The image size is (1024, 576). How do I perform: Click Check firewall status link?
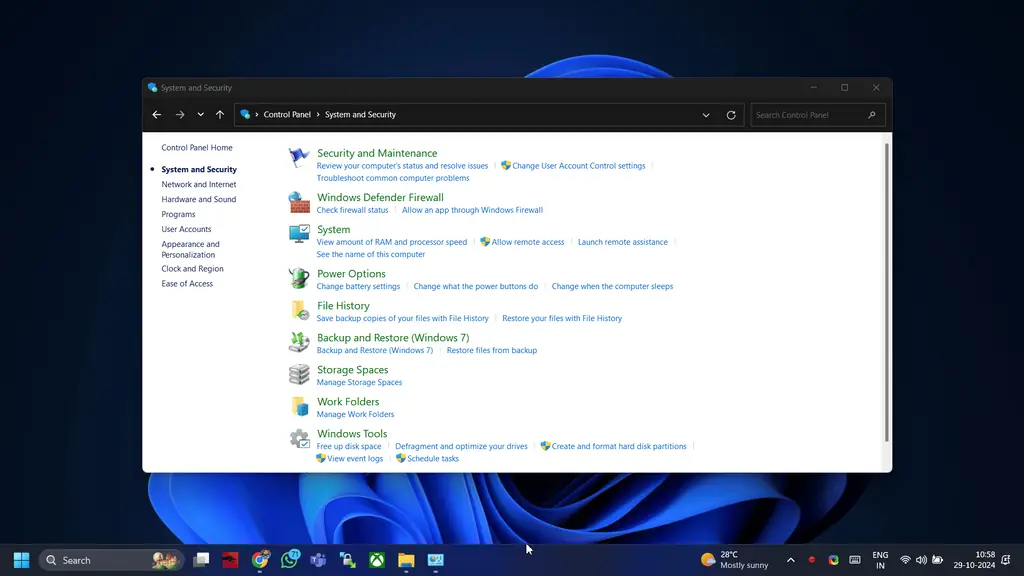click(352, 210)
